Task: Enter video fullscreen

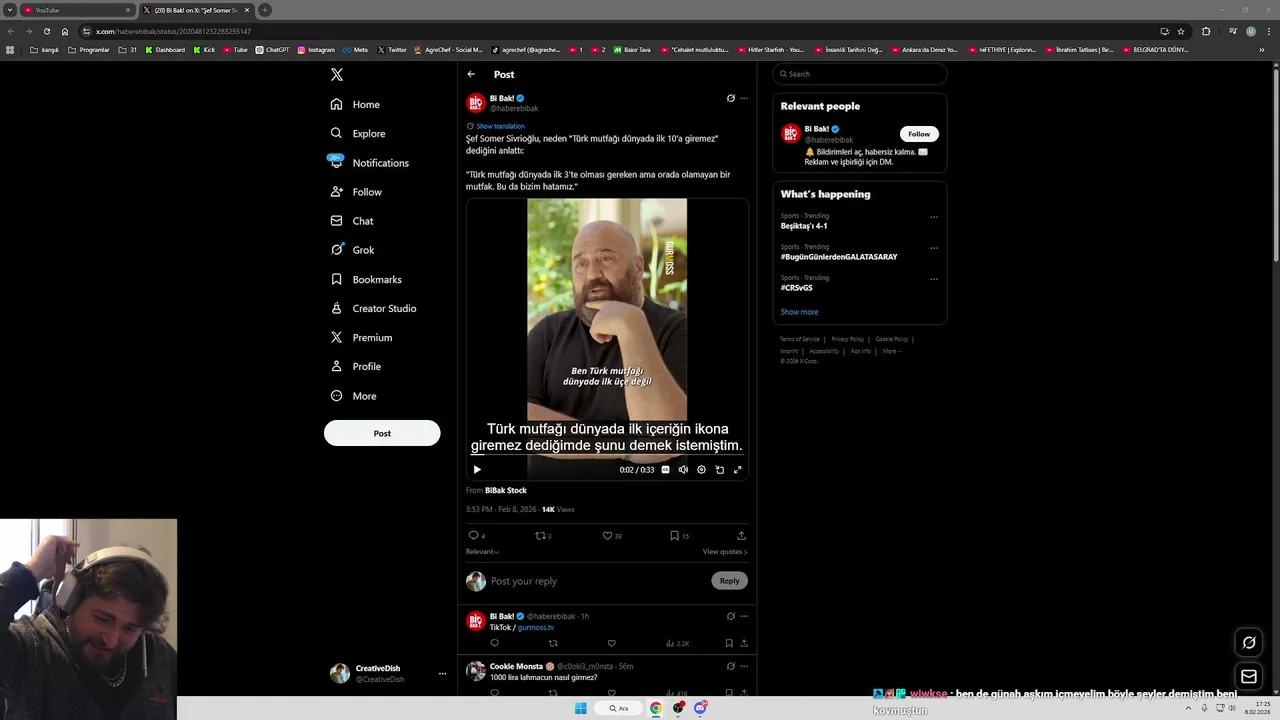Action: [738, 469]
